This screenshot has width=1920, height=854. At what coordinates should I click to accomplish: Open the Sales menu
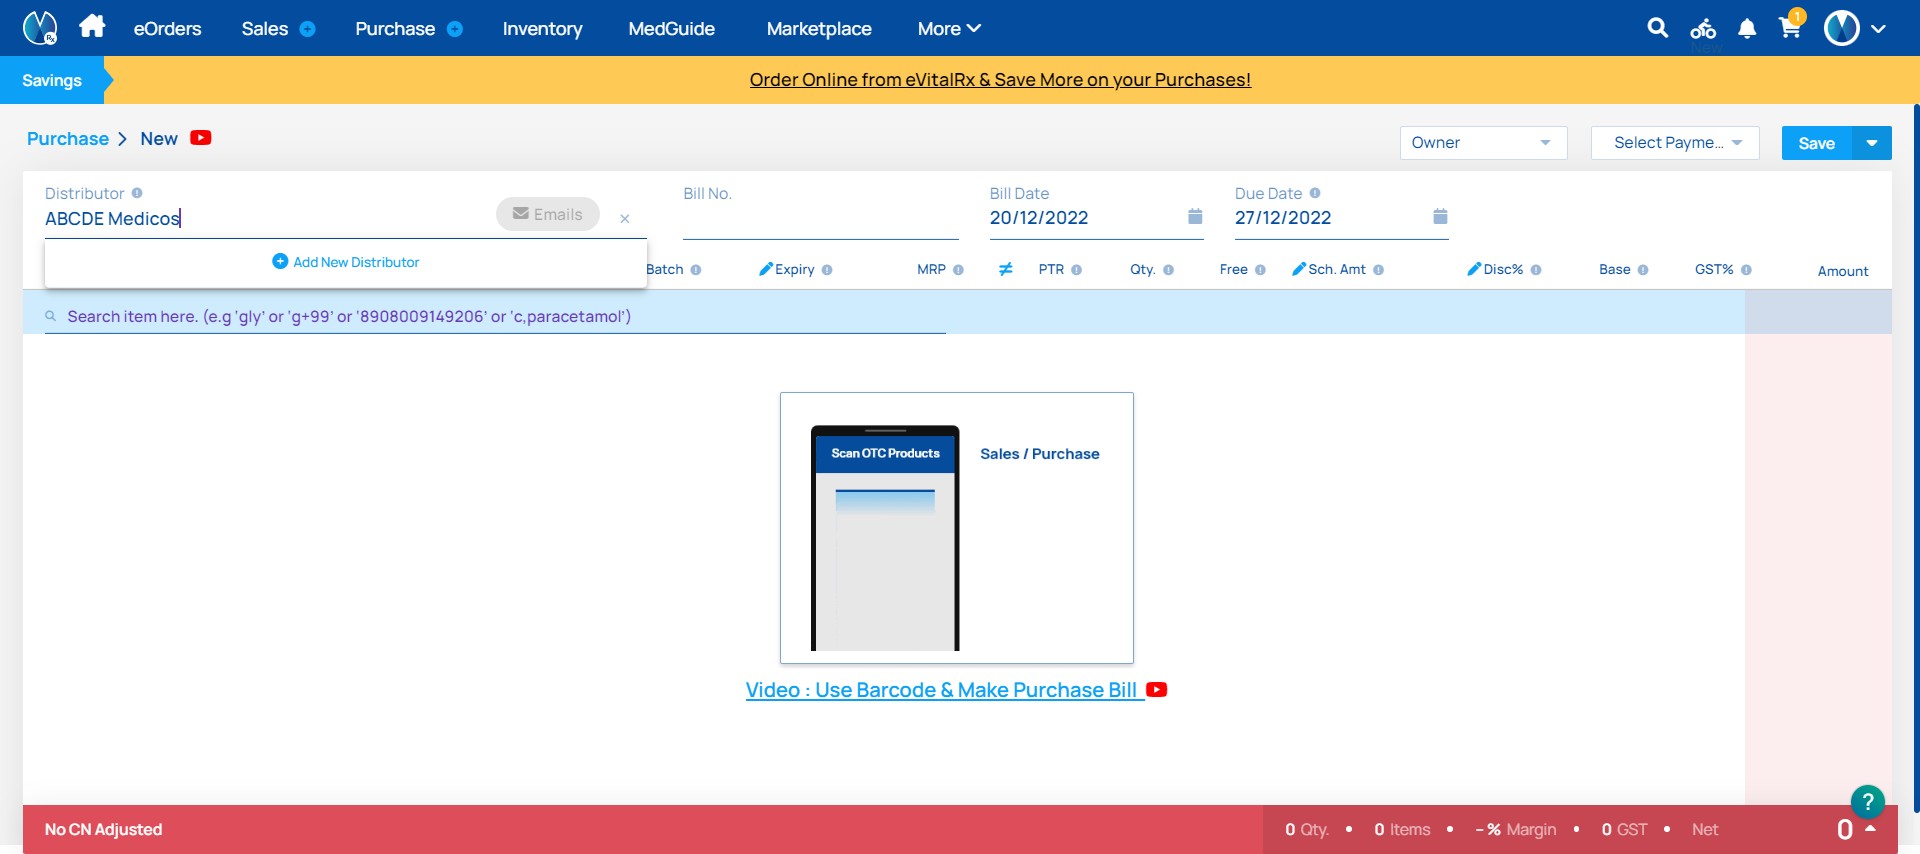coord(265,29)
